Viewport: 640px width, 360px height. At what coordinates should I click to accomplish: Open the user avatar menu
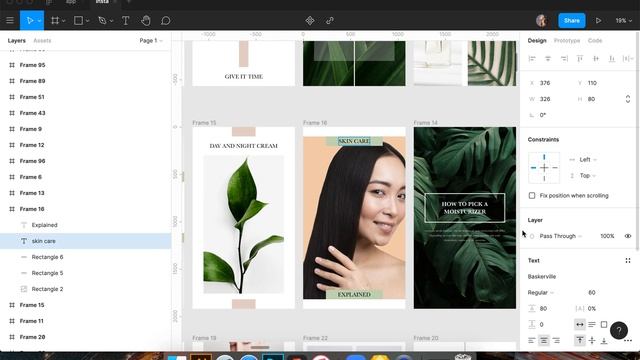(x=542, y=20)
